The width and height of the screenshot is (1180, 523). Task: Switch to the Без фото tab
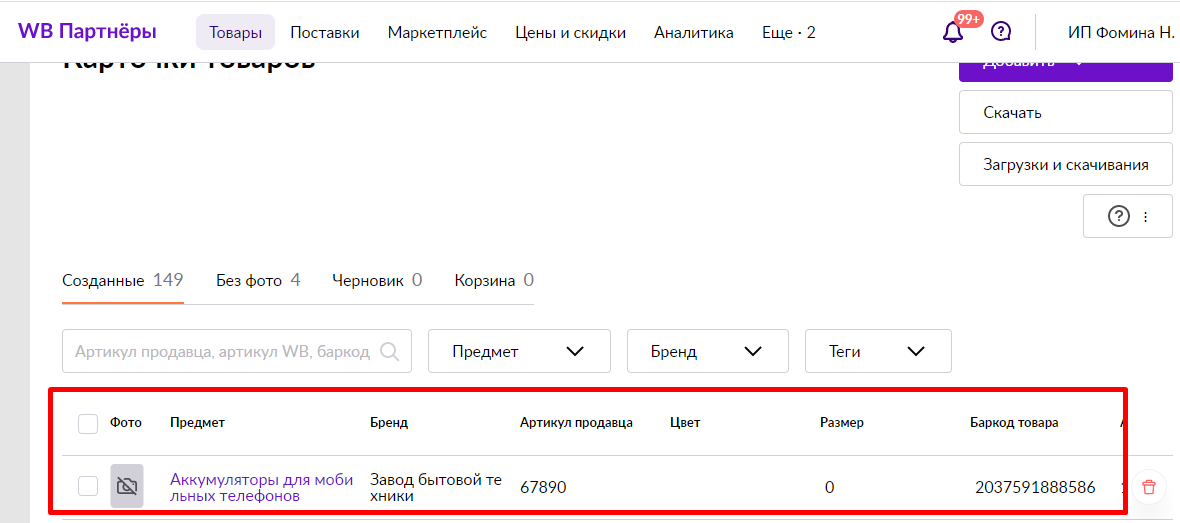tap(258, 281)
